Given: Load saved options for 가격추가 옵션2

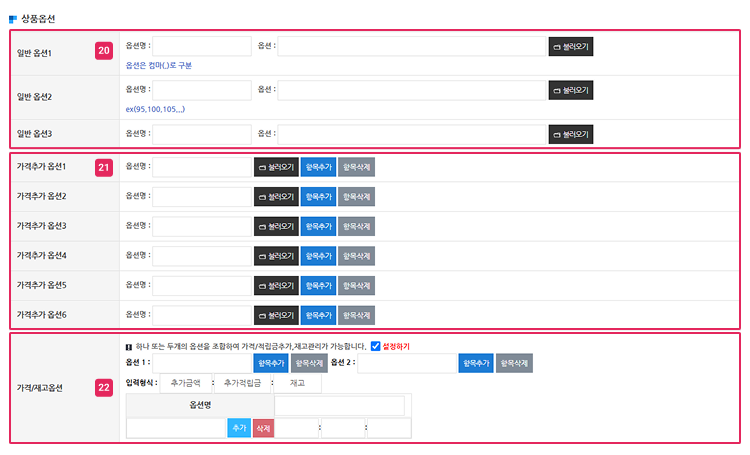Looking at the screenshot, I should pyautogui.click(x=276, y=197).
